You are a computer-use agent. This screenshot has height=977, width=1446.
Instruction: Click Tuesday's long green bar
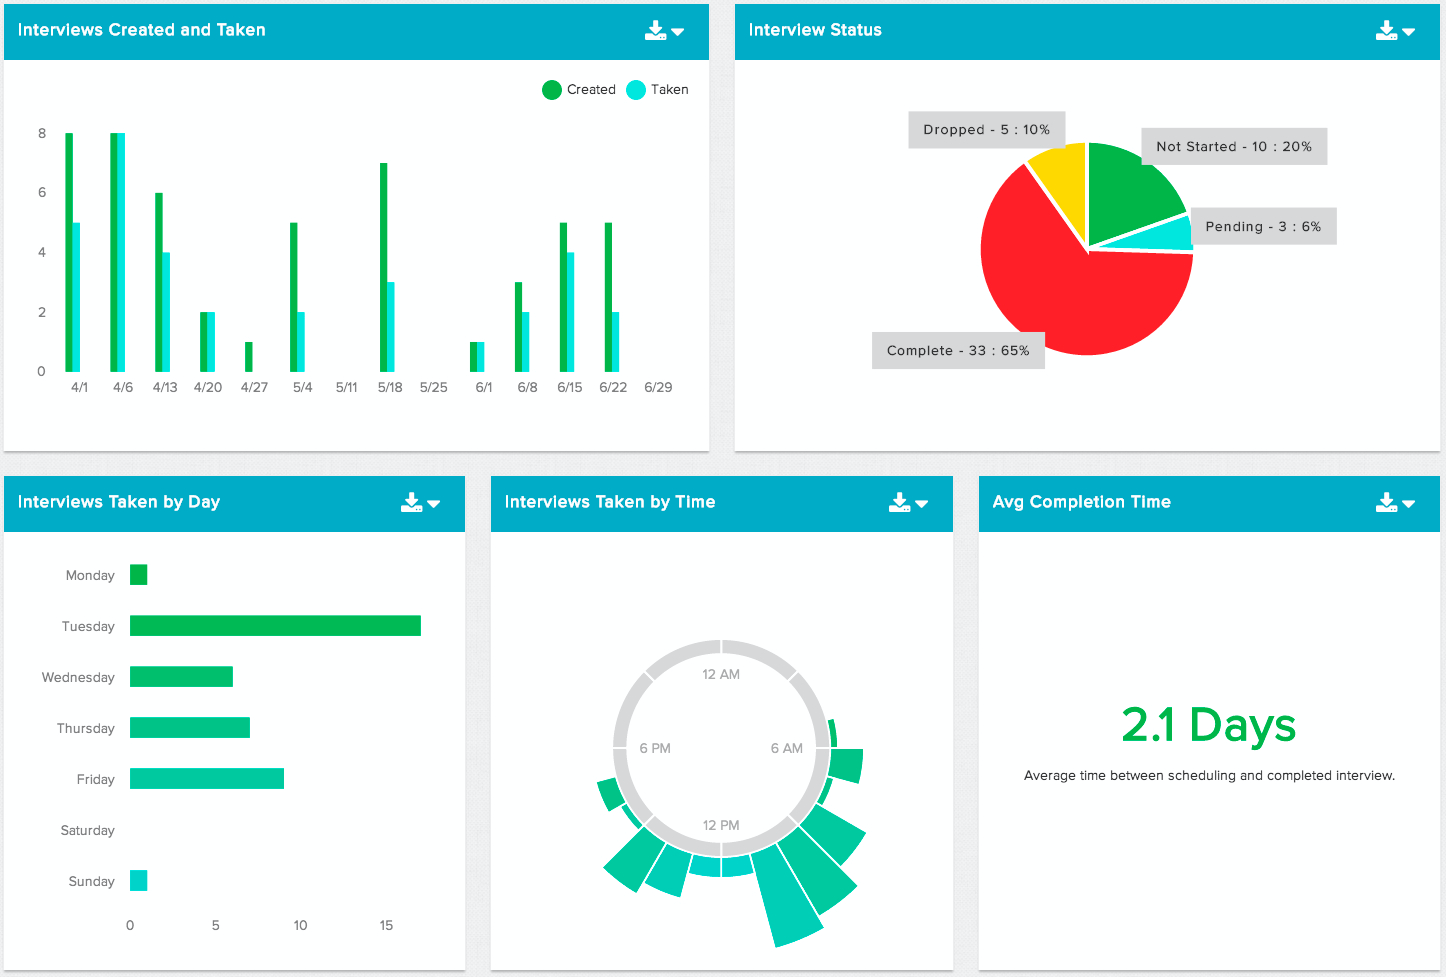275,625
